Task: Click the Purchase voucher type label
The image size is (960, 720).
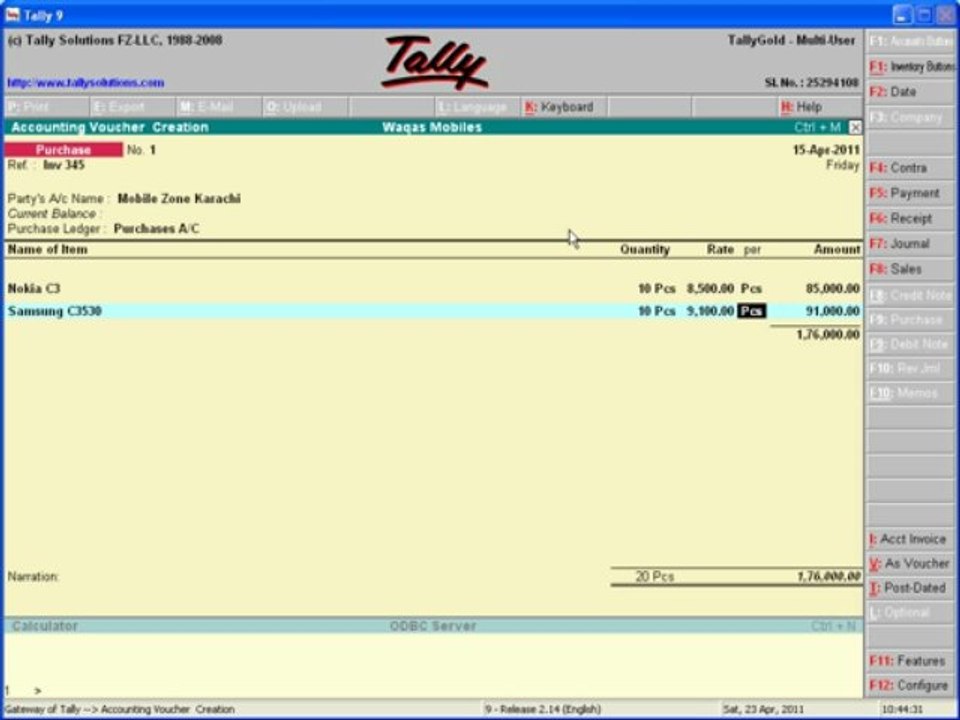Action: pos(63,150)
